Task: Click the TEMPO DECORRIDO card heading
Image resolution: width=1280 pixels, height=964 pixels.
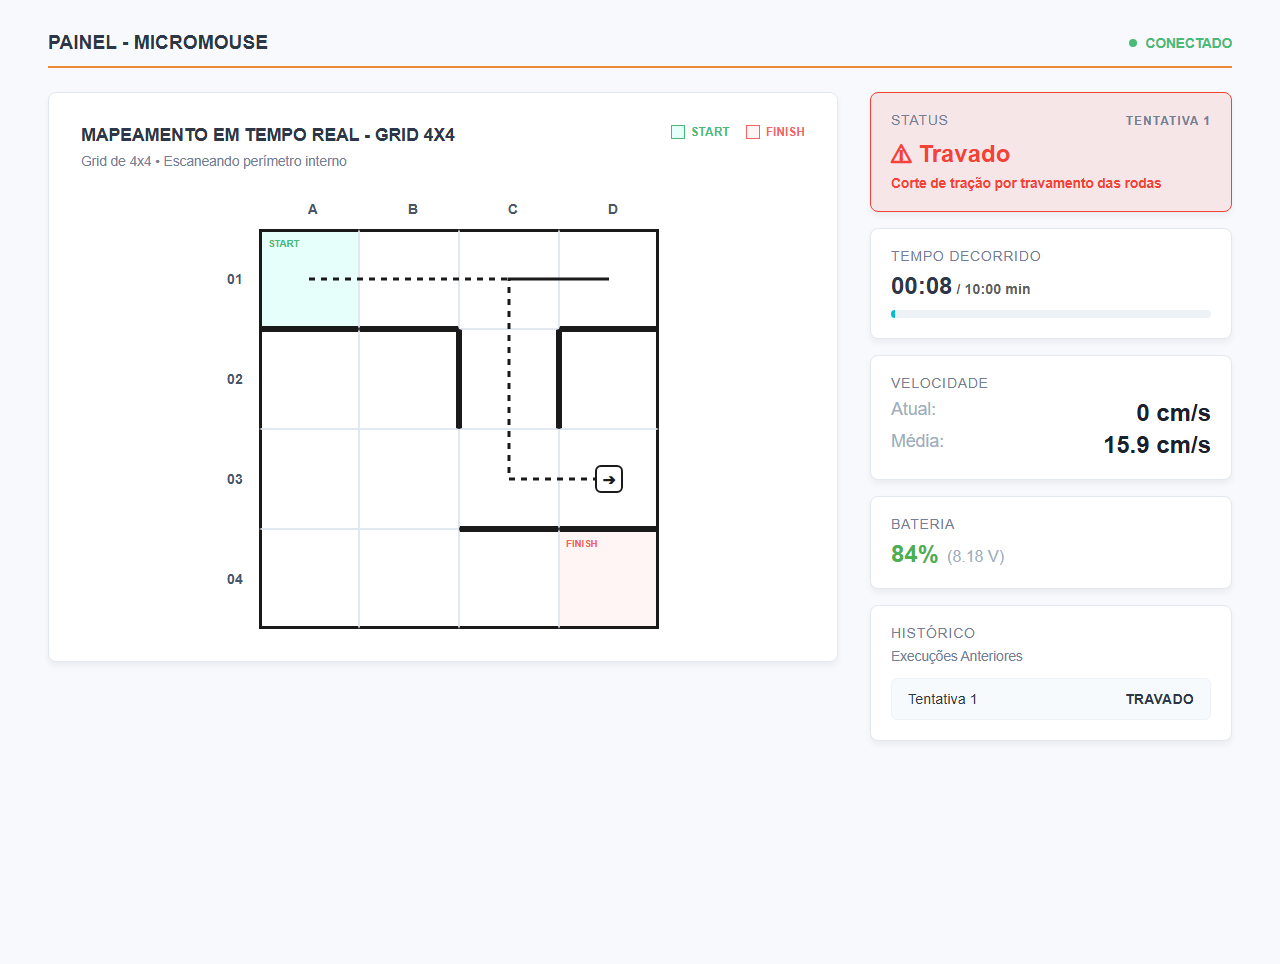Action: (x=966, y=256)
